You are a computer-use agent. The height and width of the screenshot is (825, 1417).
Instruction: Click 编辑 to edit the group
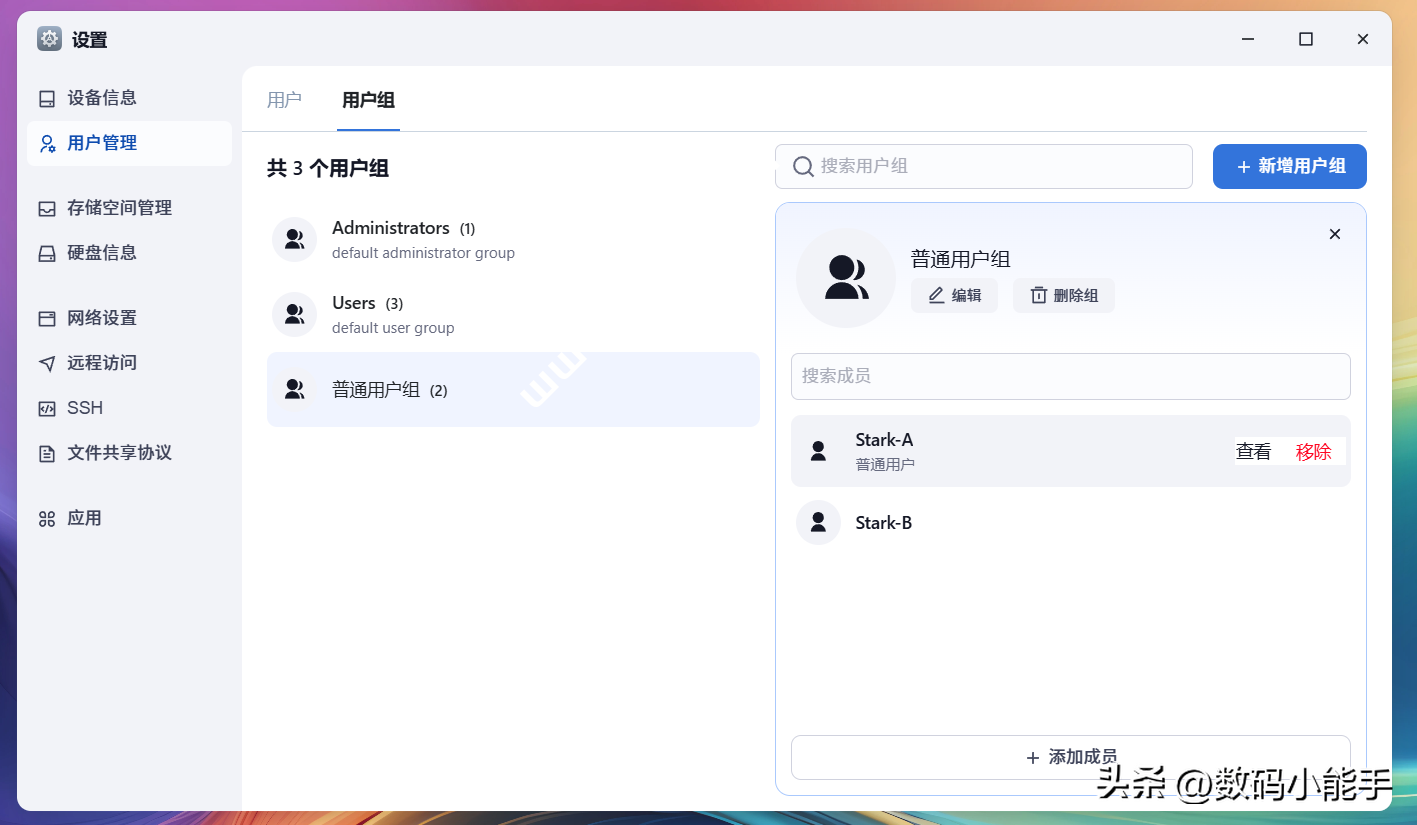point(954,295)
